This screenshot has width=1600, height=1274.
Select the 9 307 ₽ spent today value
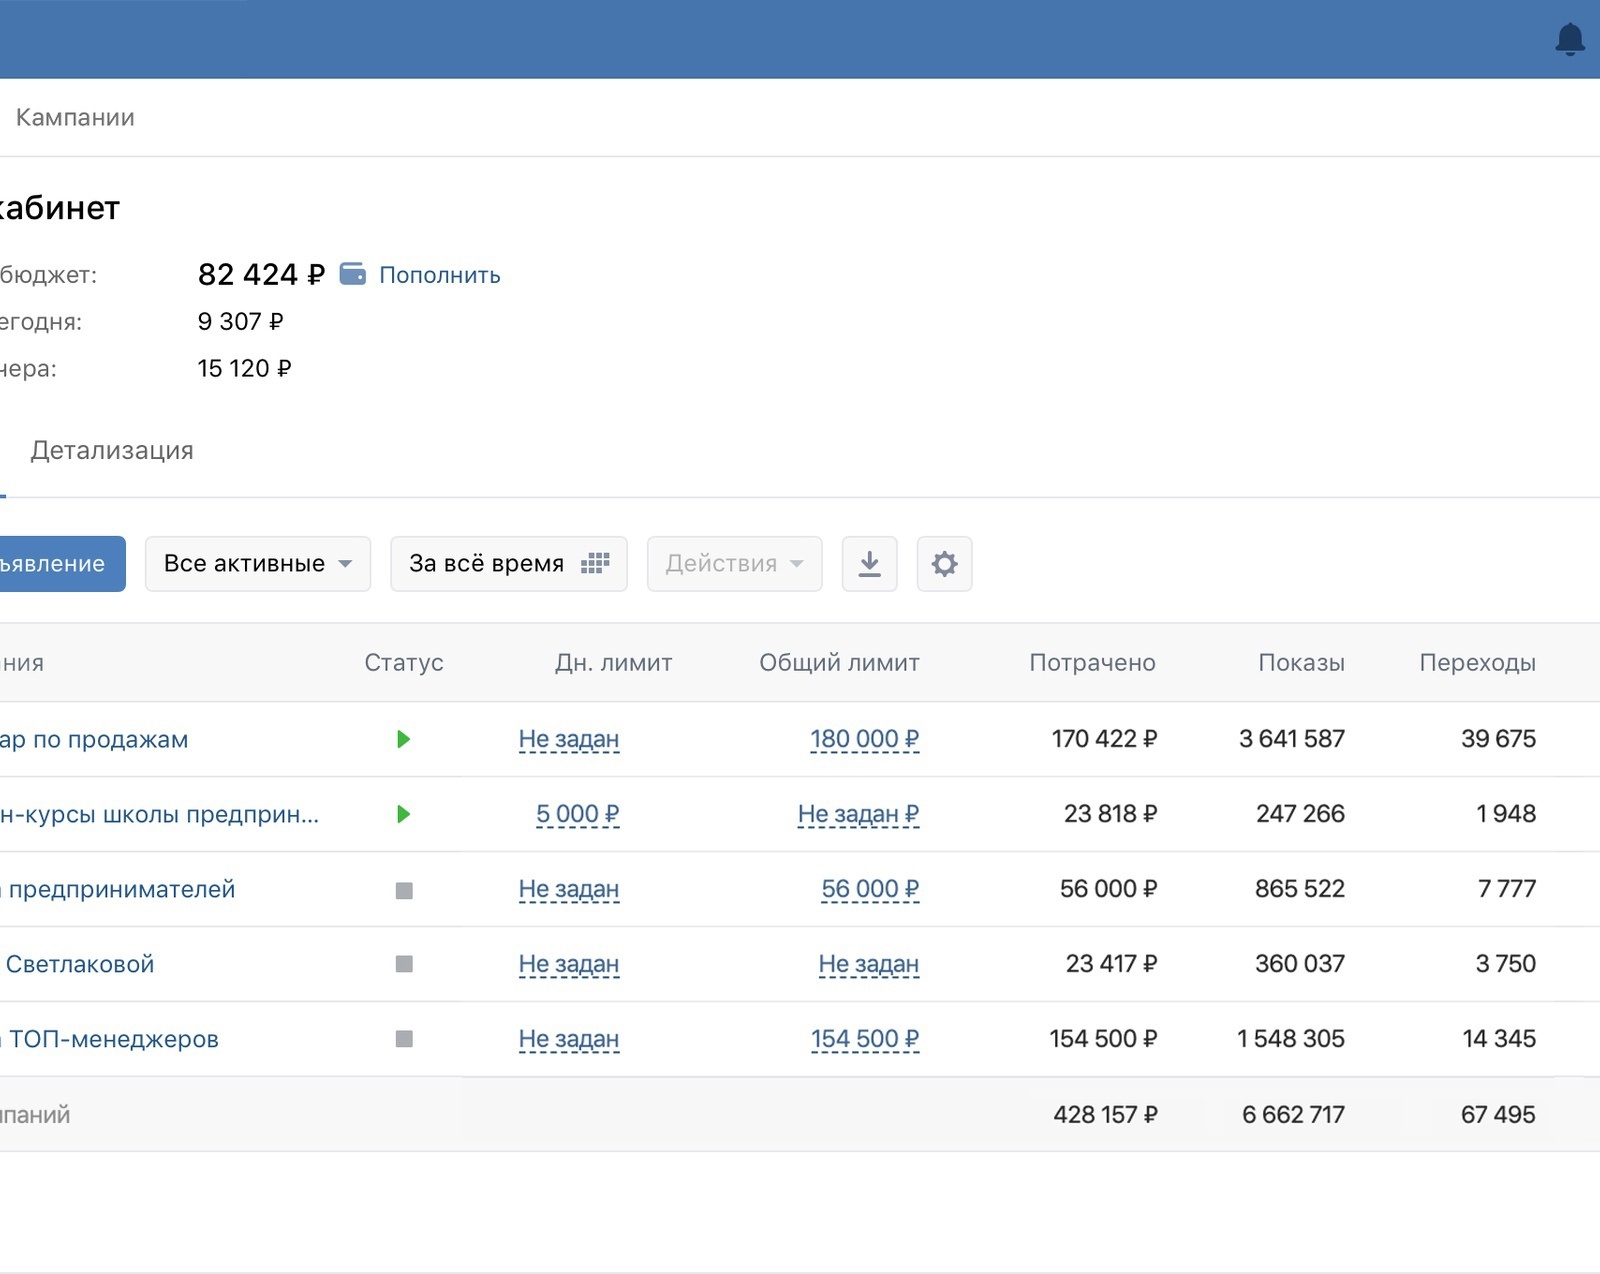pyautogui.click(x=241, y=321)
